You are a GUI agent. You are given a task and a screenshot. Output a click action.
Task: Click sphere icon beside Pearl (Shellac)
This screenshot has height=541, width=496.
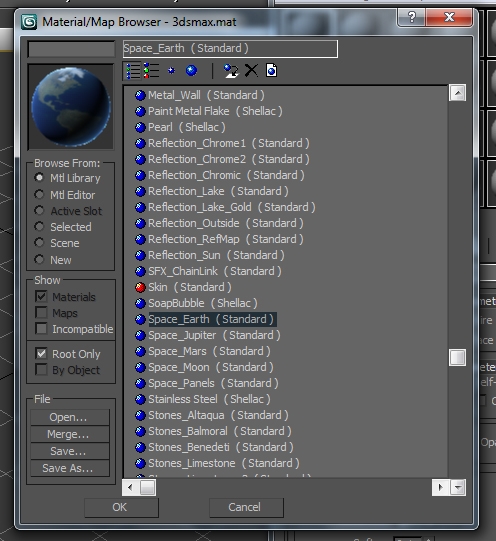pos(140,128)
